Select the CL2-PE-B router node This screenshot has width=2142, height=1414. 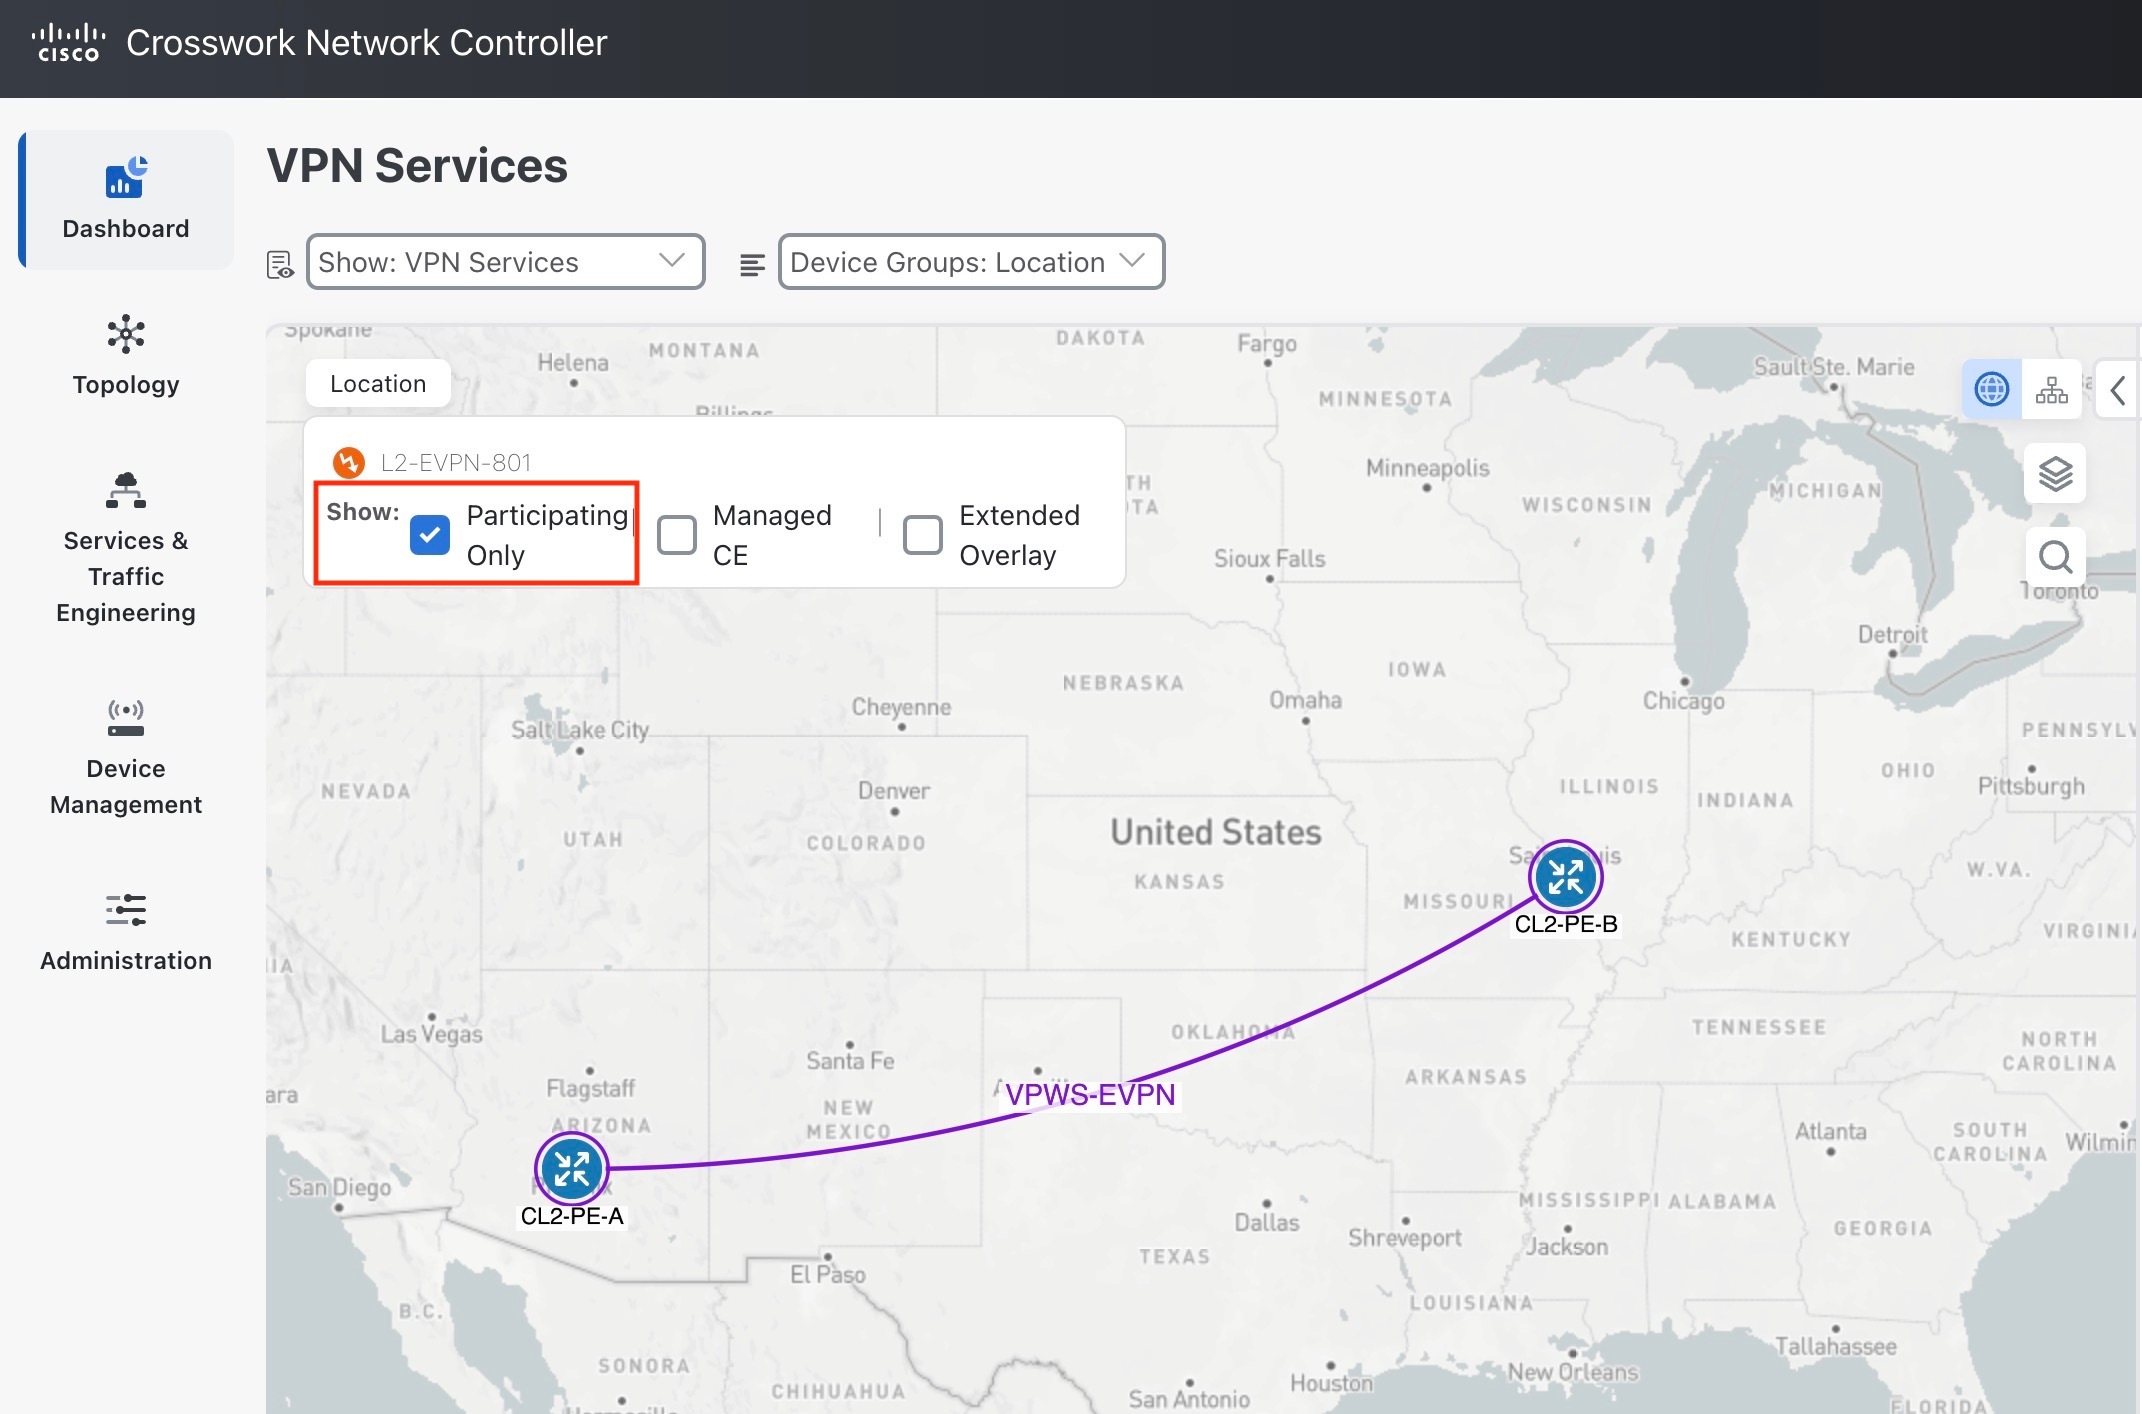pyautogui.click(x=1565, y=876)
